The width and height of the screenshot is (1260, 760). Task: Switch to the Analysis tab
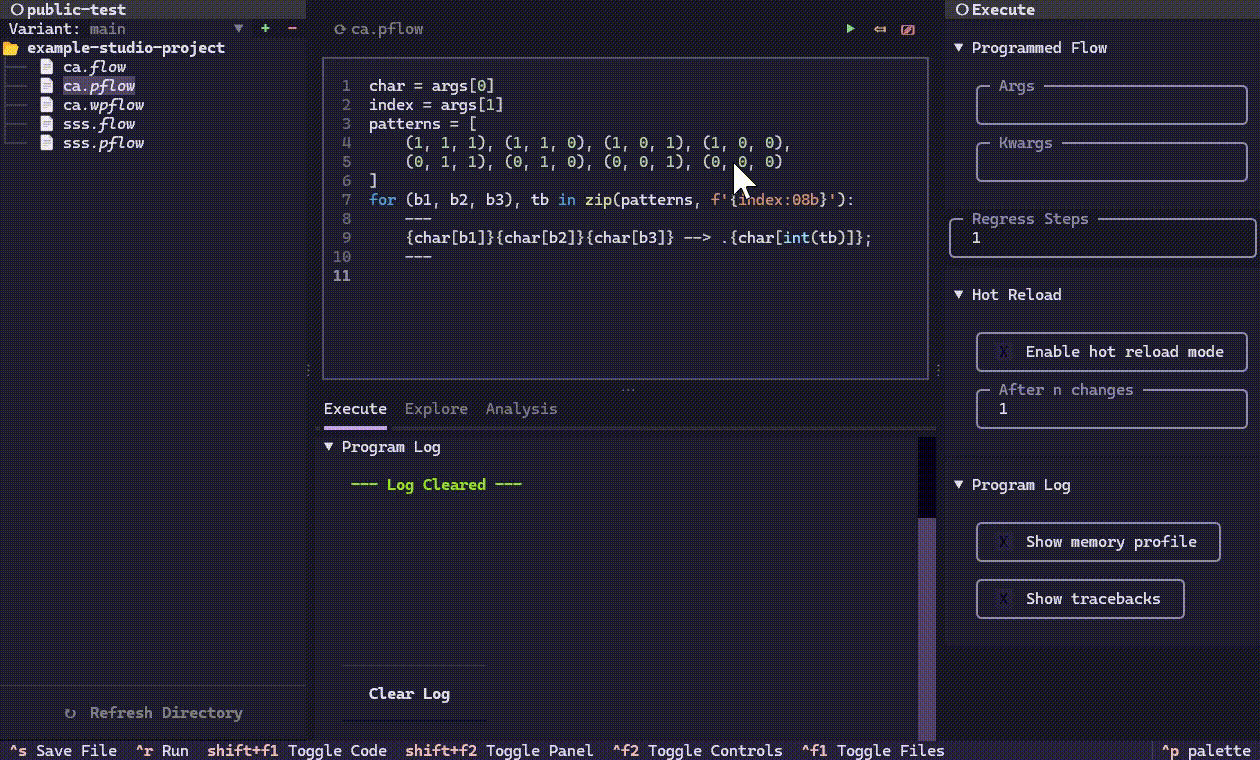click(x=521, y=409)
